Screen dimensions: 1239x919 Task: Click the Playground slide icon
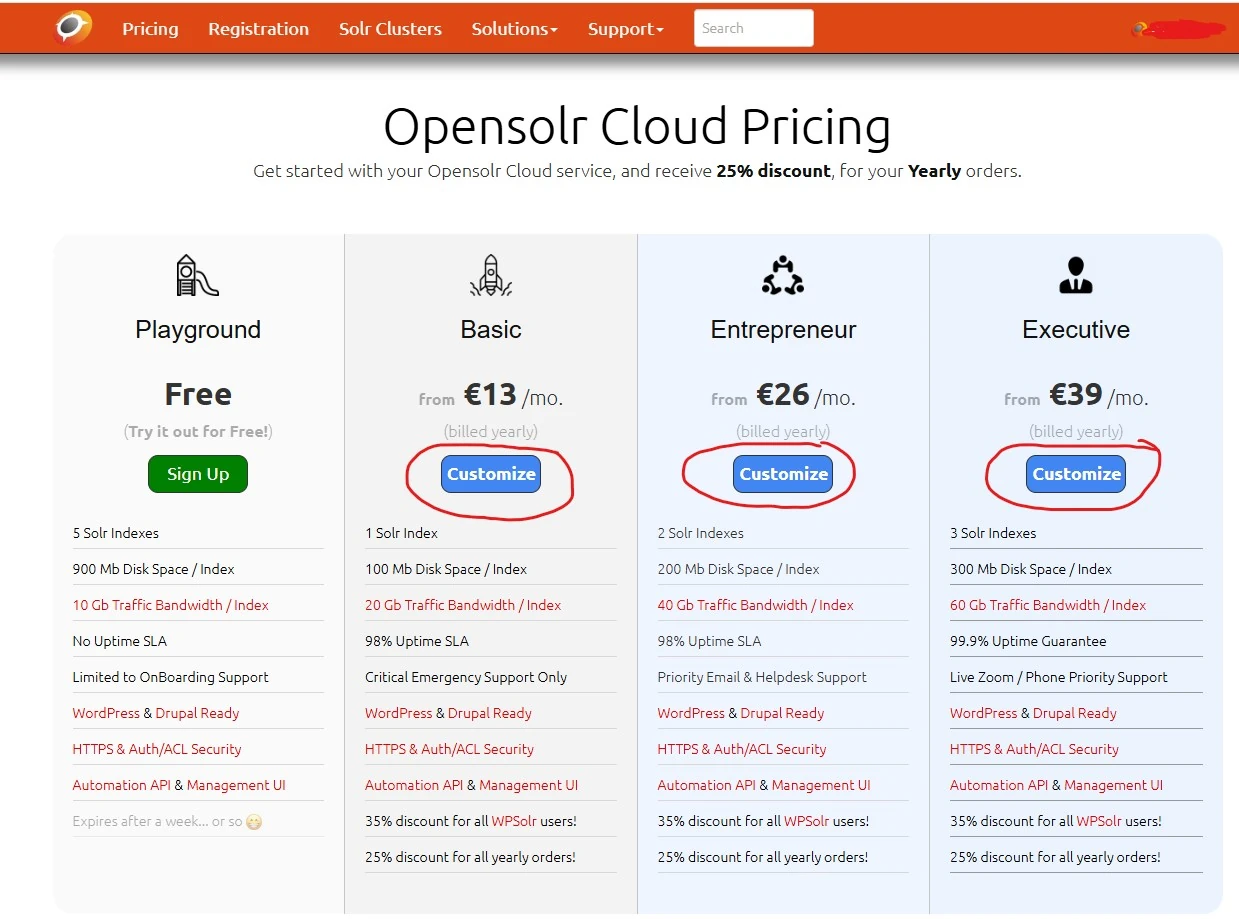[197, 275]
